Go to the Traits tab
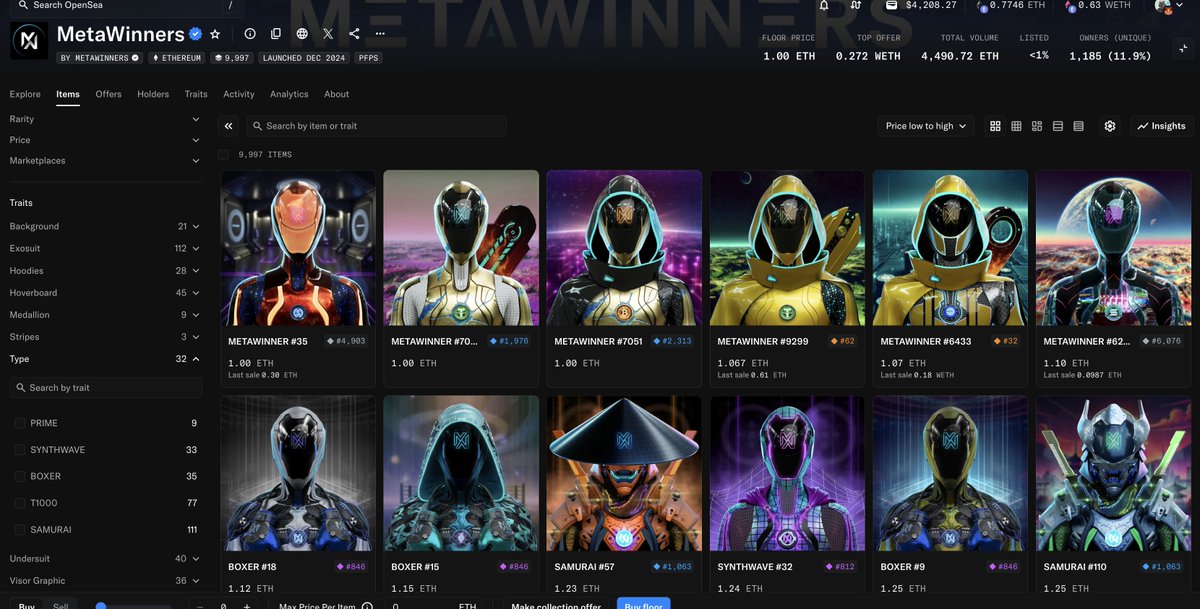The width and height of the screenshot is (1200, 609). (x=196, y=94)
